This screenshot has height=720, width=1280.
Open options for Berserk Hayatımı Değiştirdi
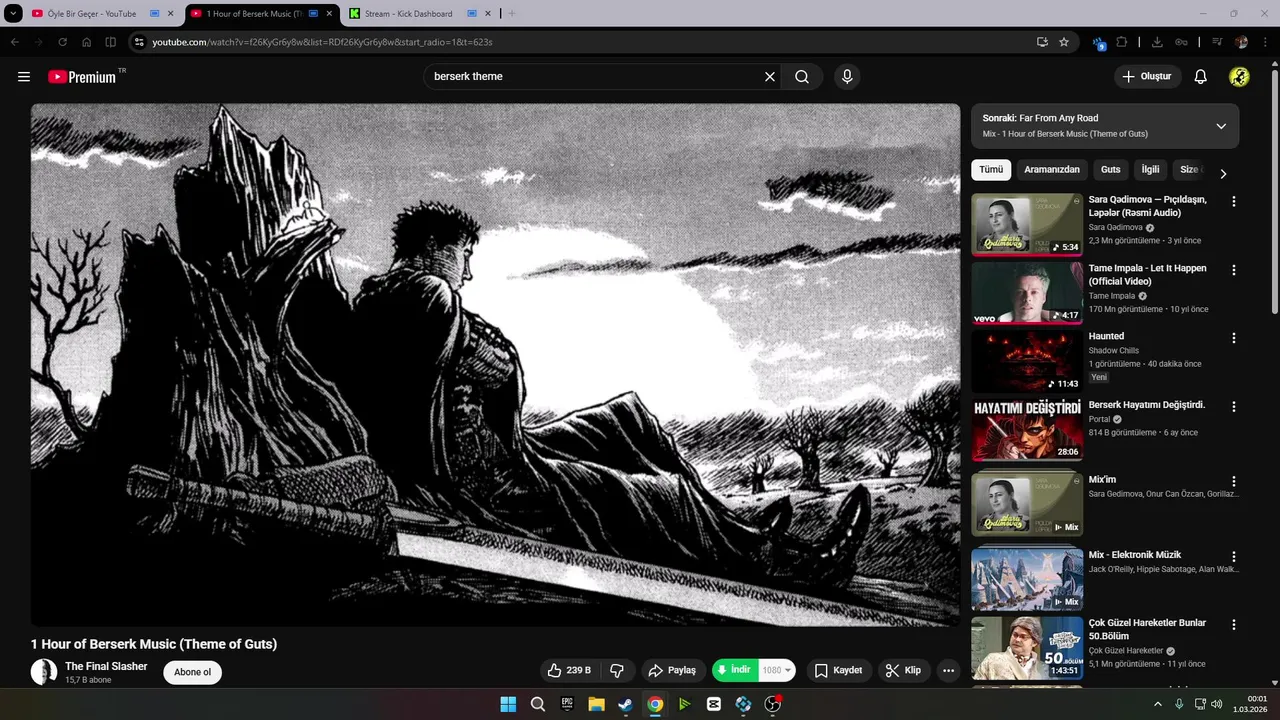(1233, 407)
